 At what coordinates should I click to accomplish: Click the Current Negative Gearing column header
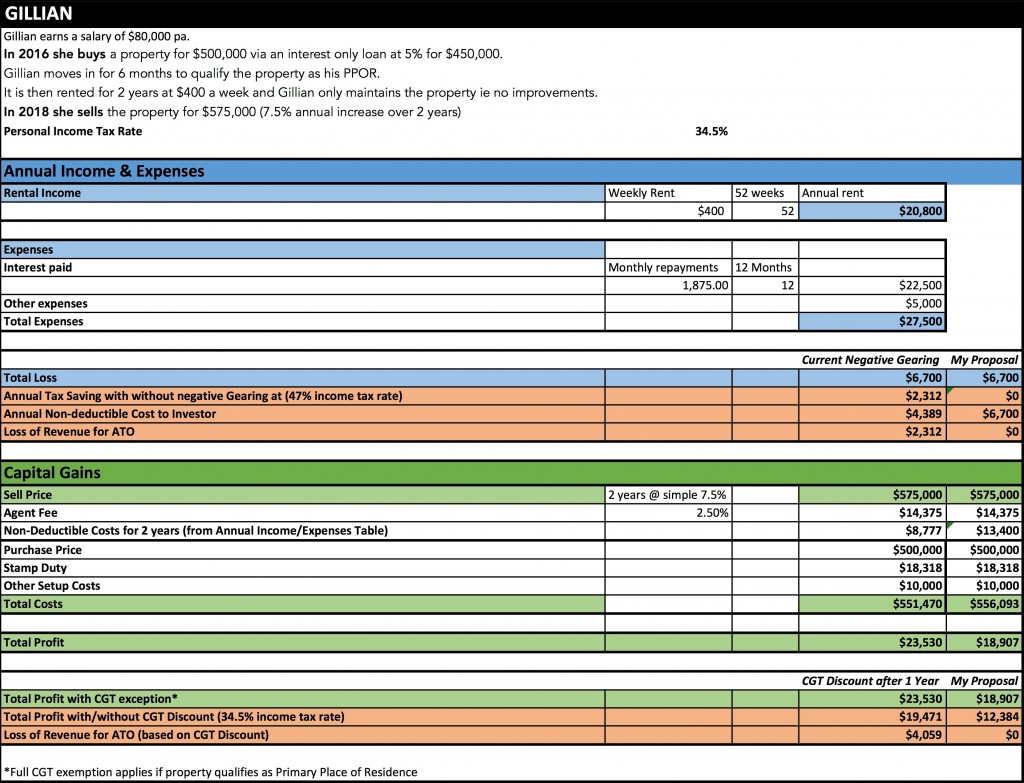870,360
